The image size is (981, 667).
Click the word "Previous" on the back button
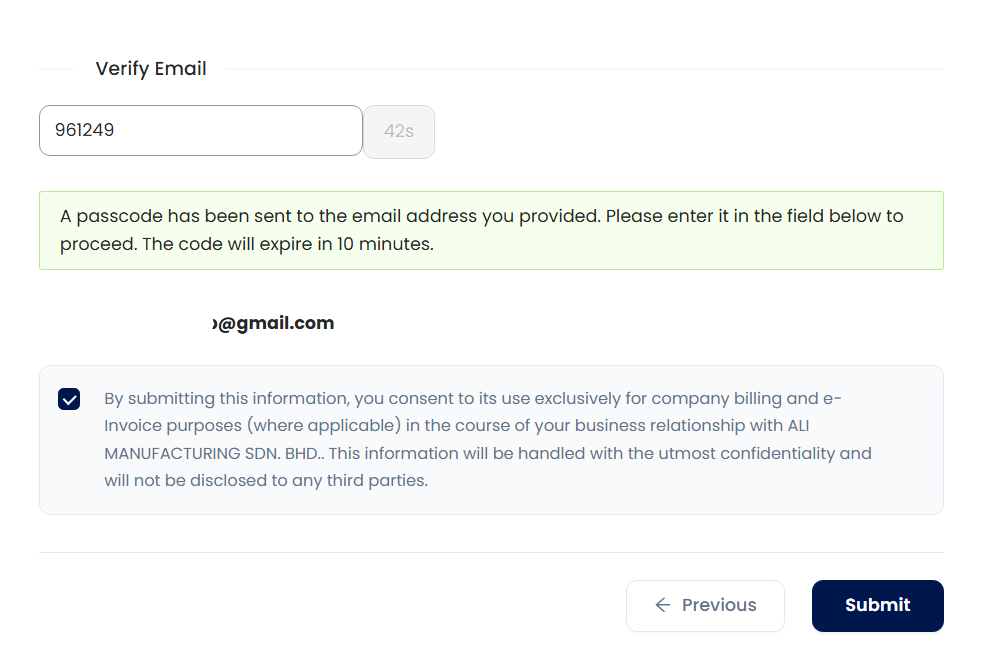[719, 605]
